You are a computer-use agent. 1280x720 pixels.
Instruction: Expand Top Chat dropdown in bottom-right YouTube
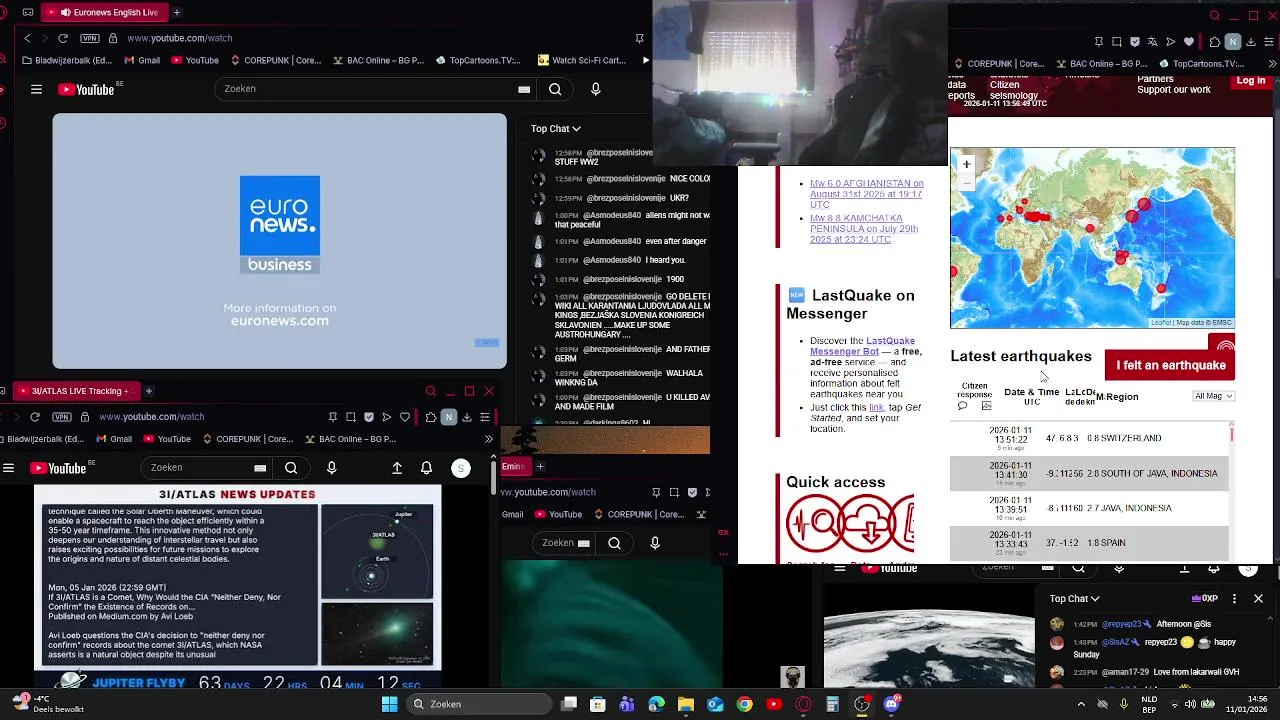tap(1074, 598)
